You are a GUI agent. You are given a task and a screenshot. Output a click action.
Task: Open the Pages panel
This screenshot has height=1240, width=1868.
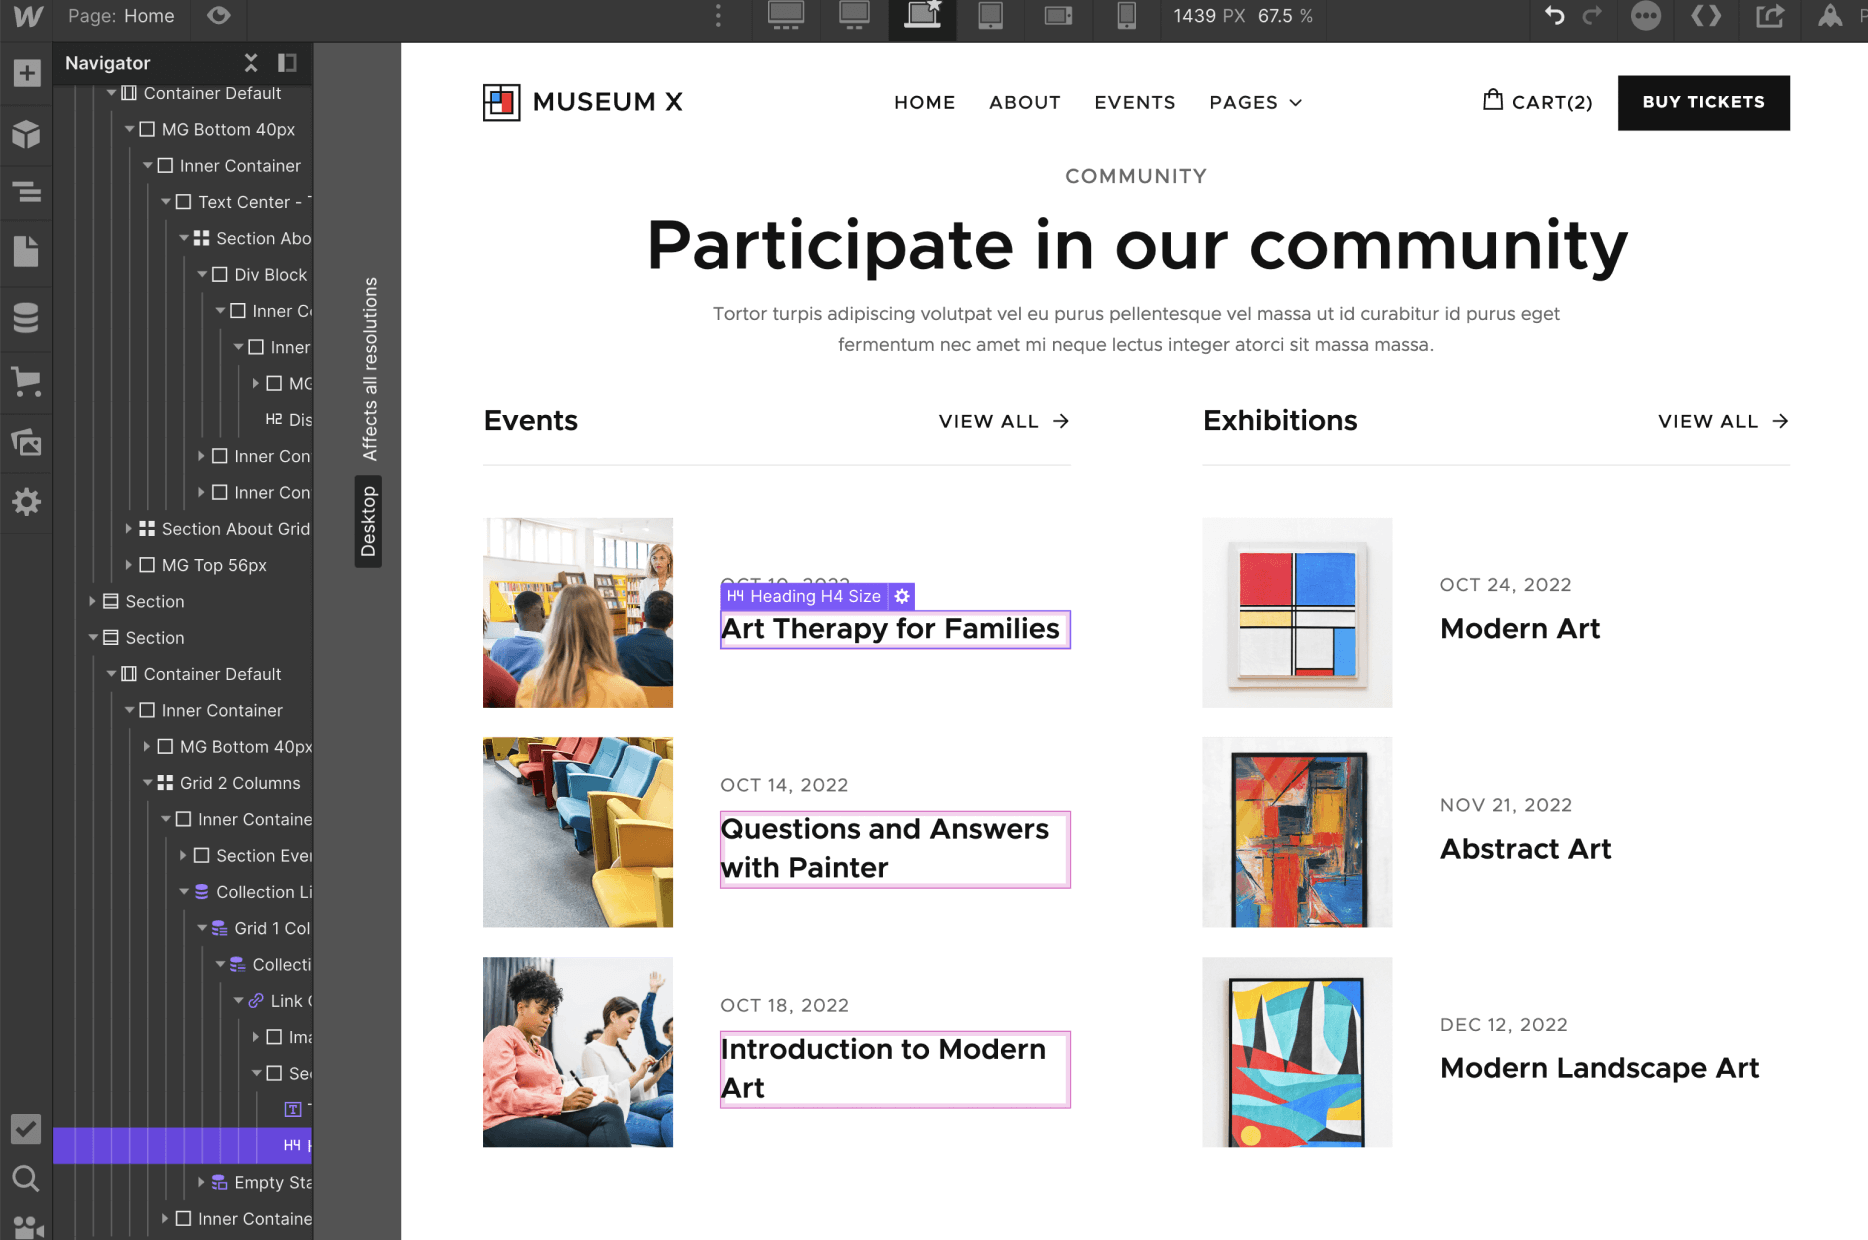[x=26, y=252]
